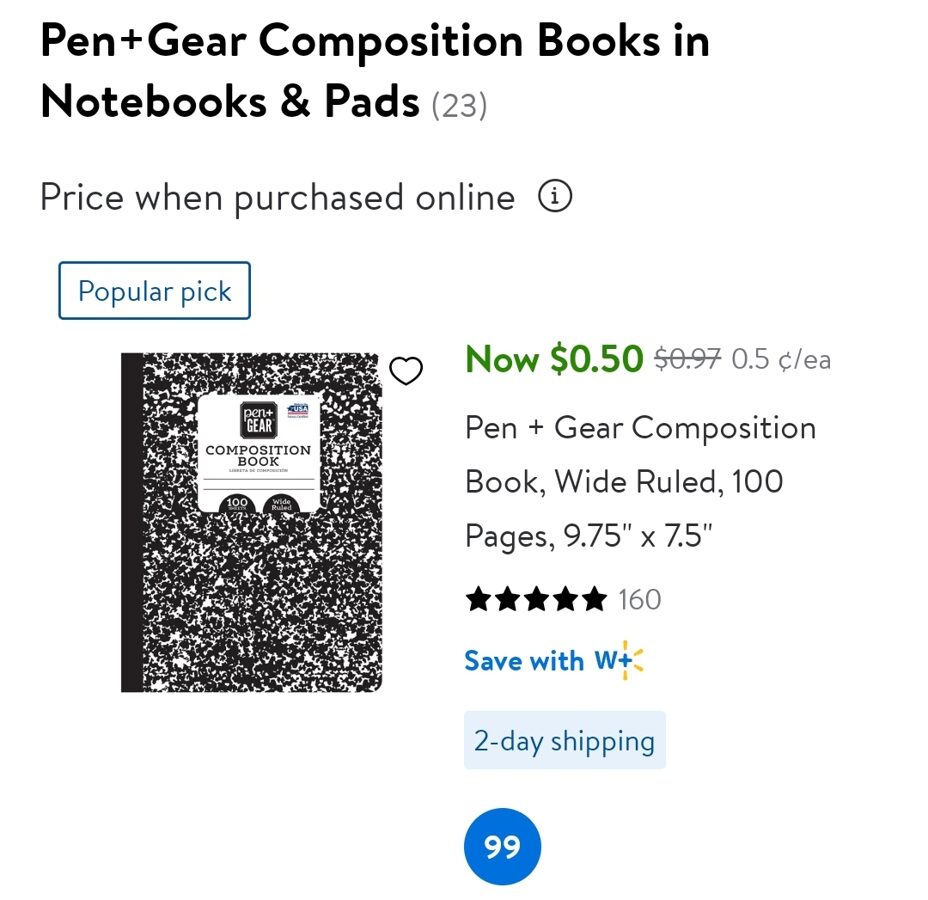Click the USA flag emblem on cover
Image resolution: width=928 pixels, height=900 pixels.
pyautogui.click(x=298, y=410)
